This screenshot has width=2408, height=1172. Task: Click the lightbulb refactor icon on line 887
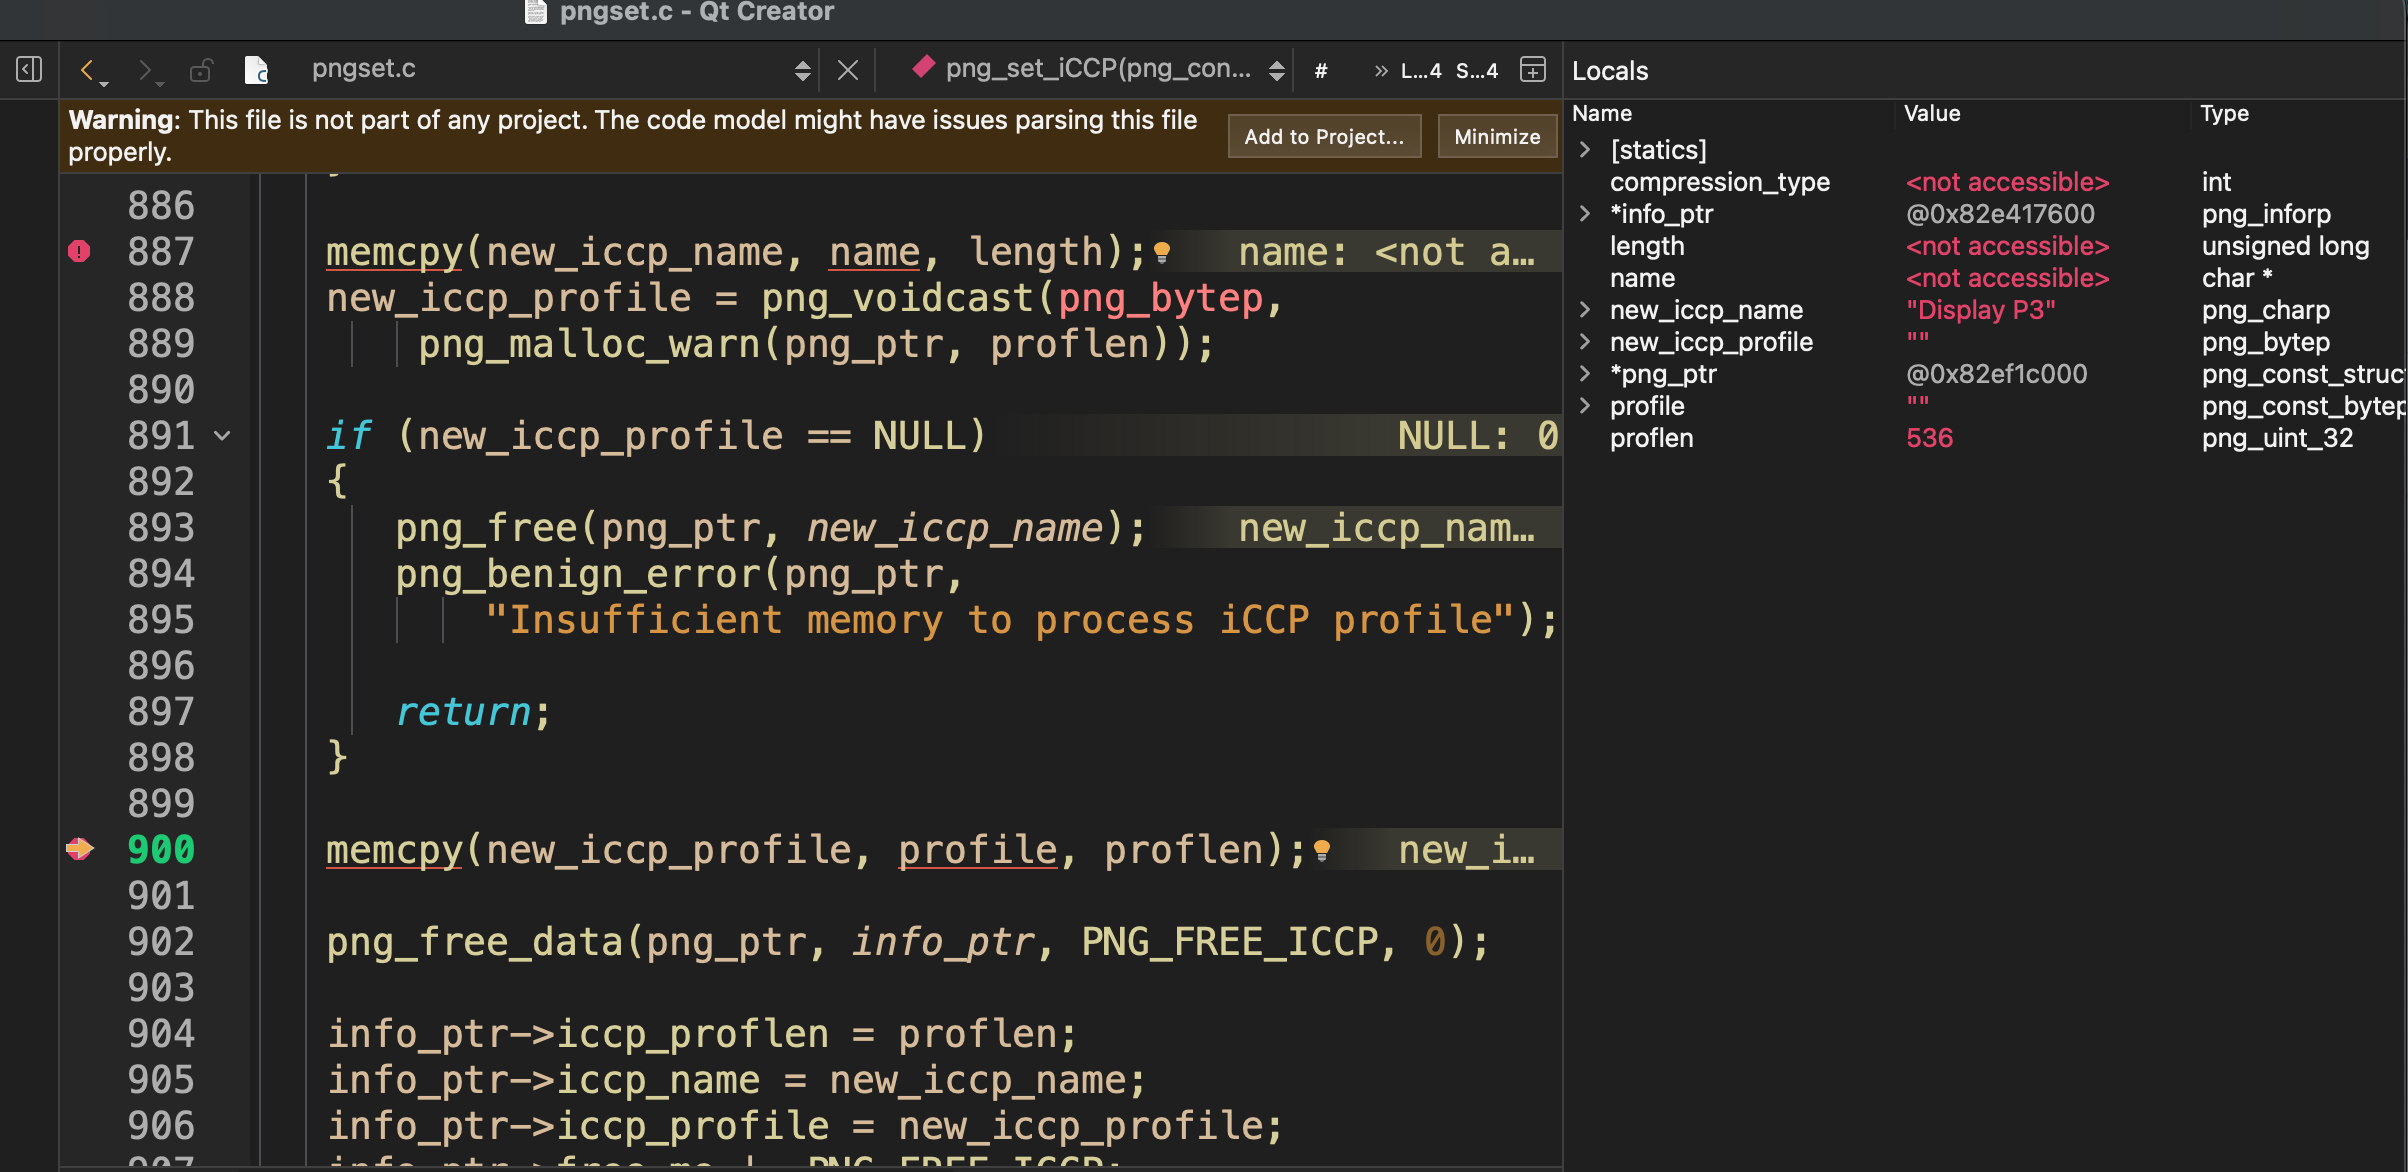[1162, 252]
